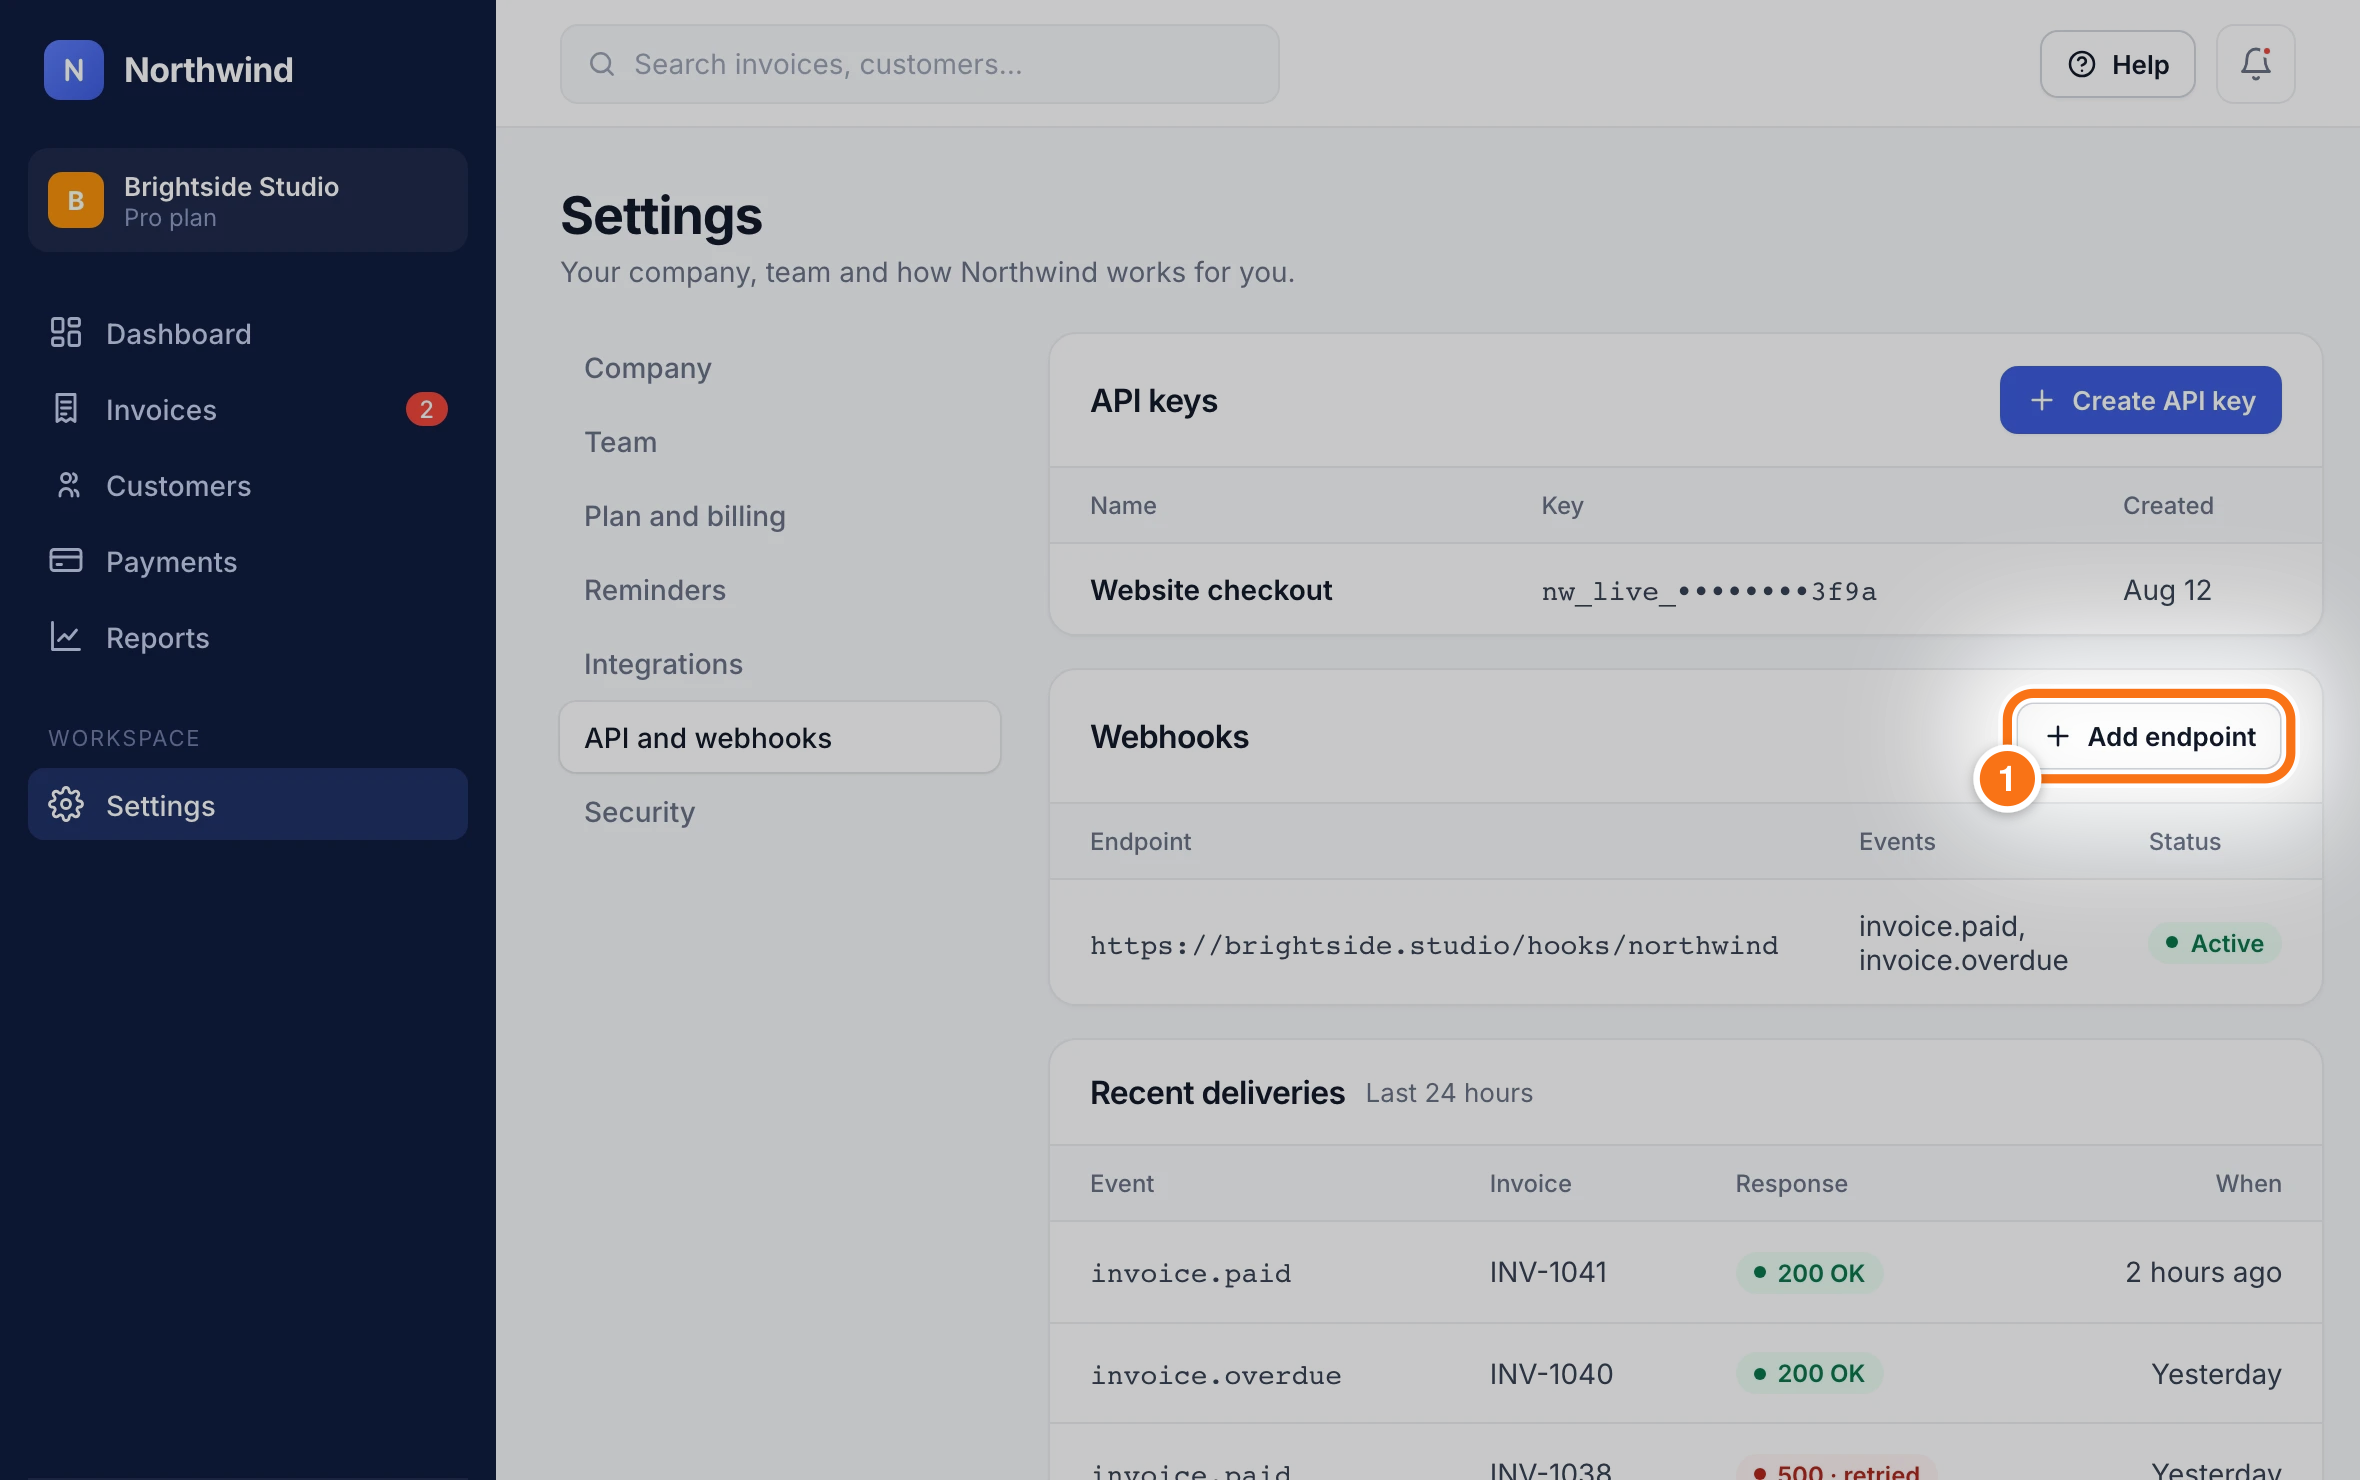Click the nw_live masked key value
This screenshot has width=2360, height=1480.
pos(1709,592)
